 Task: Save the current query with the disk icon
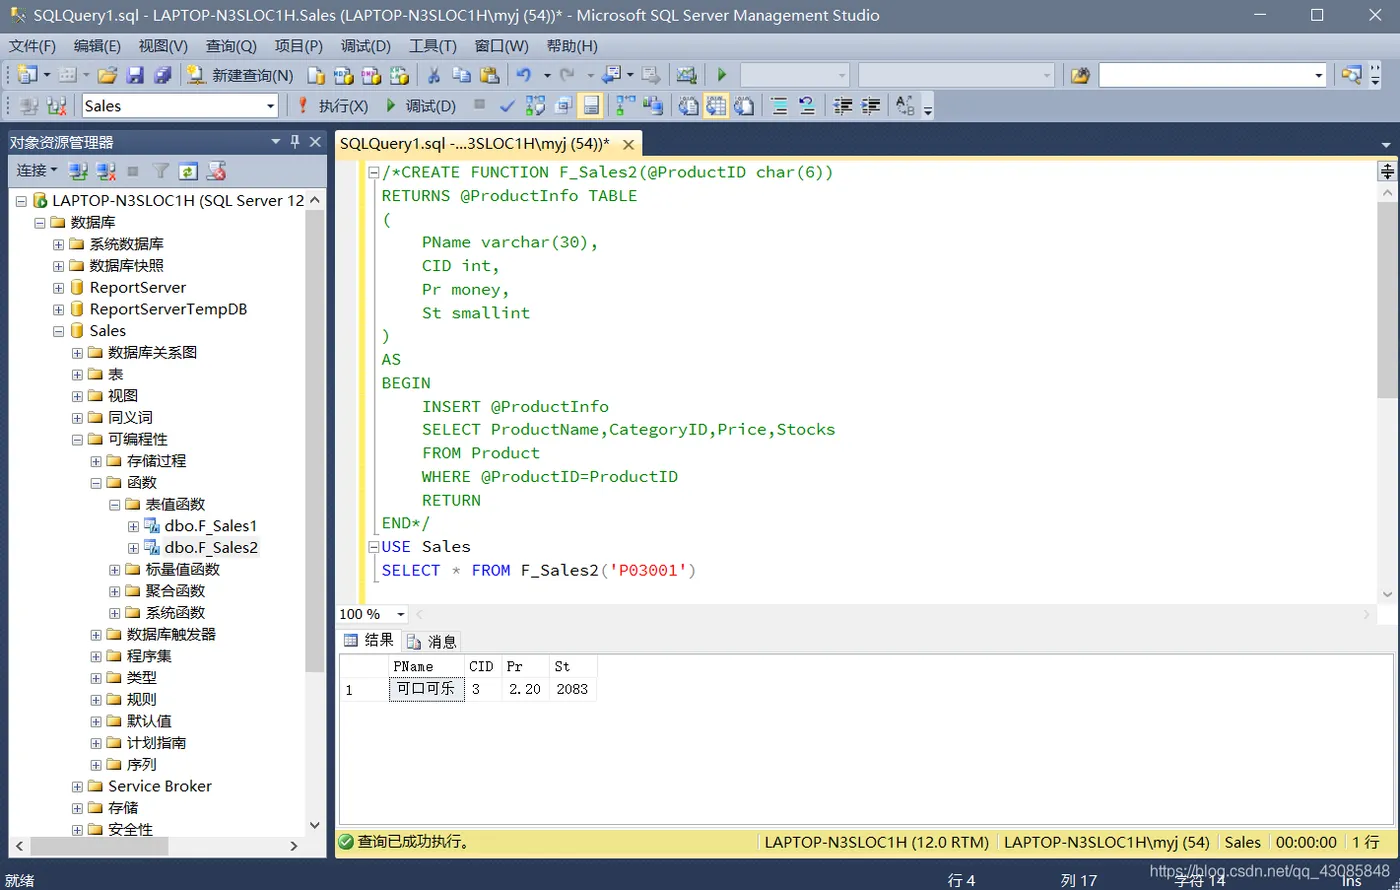click(x=135, y=75)
